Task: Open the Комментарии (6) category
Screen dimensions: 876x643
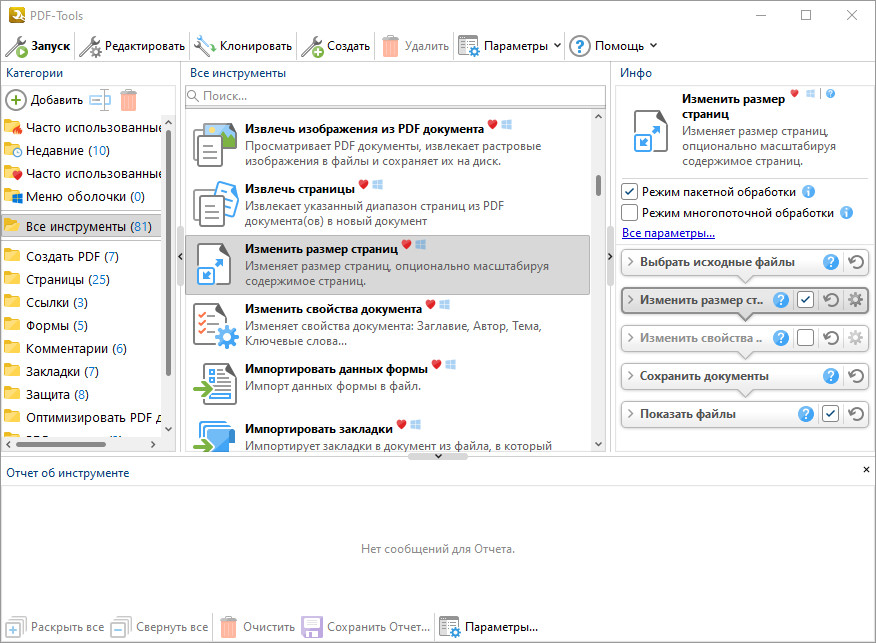Action: pos(65,349)
